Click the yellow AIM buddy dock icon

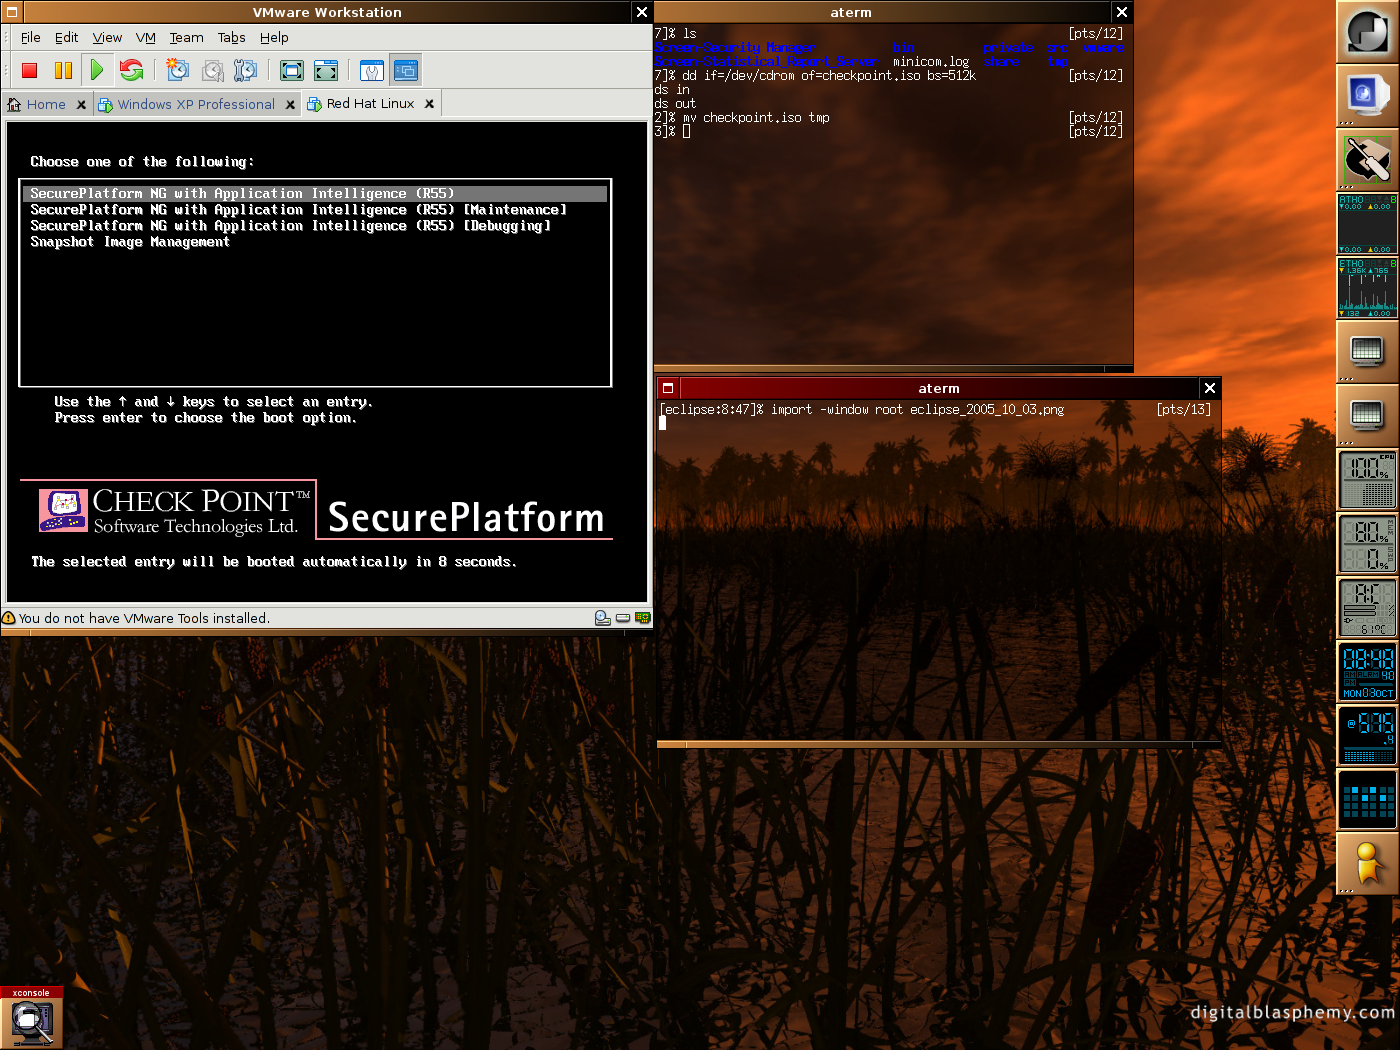(1368, 864)
